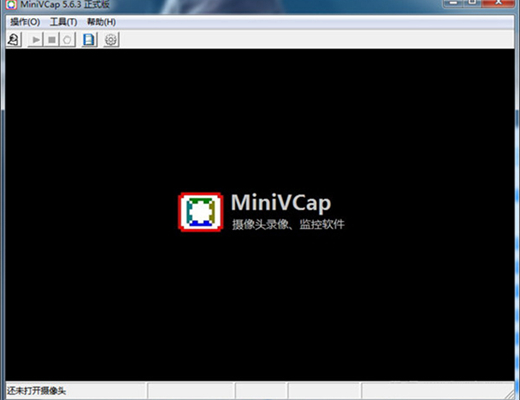Maximize the MiniVCap window
The width and height of the screenshot is (520, 400).
[x=472, y=3]
